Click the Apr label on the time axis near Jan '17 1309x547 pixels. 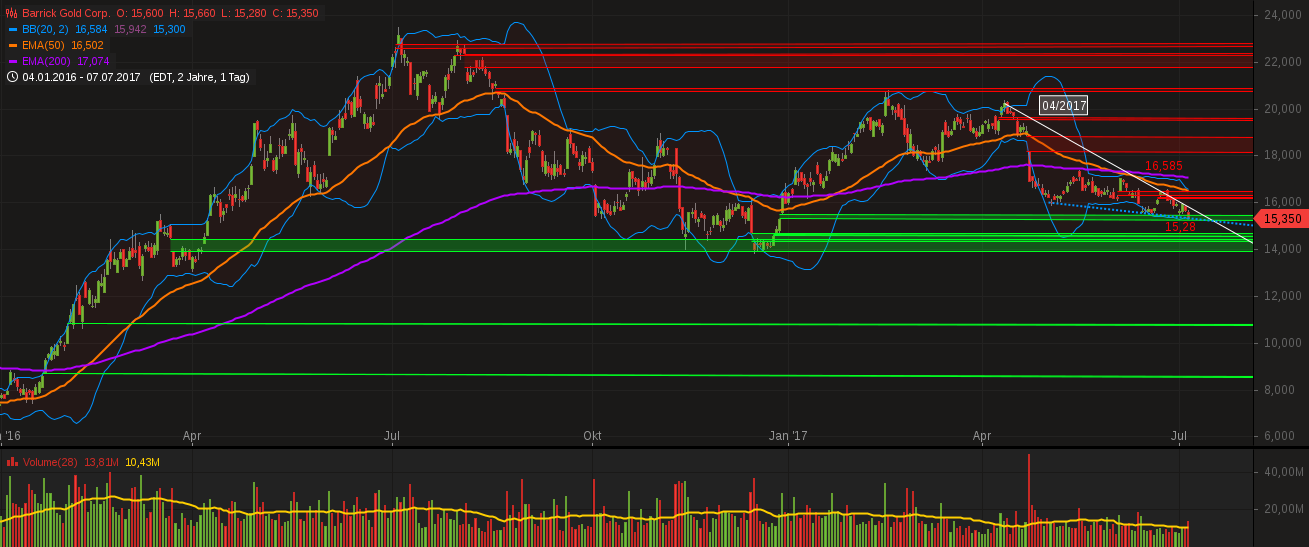tap(982, 436)
